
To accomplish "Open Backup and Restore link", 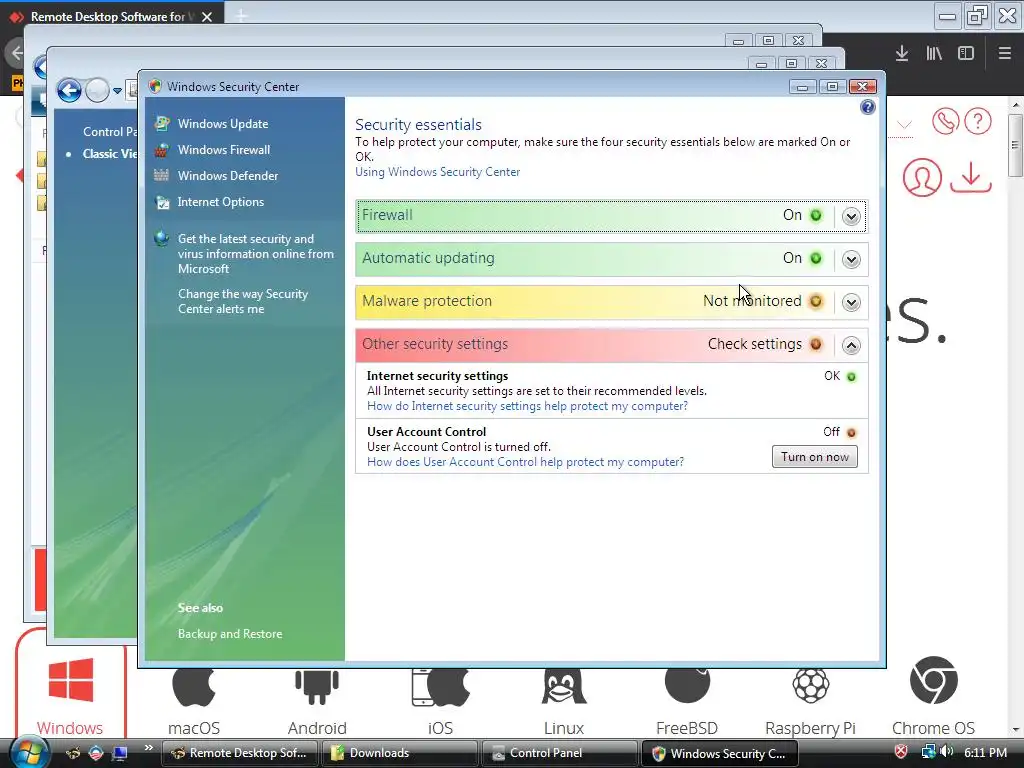I will 230,633.
